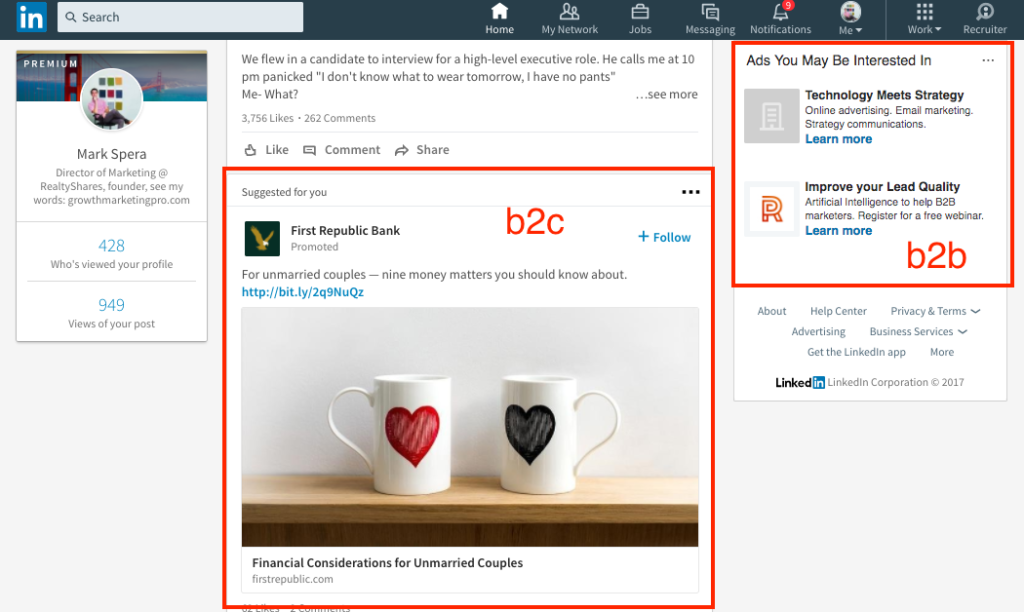Click Technology Meets Strategy ad thumbnail
The width and height of the screenshot is (1024, 612).
point(771,116)
